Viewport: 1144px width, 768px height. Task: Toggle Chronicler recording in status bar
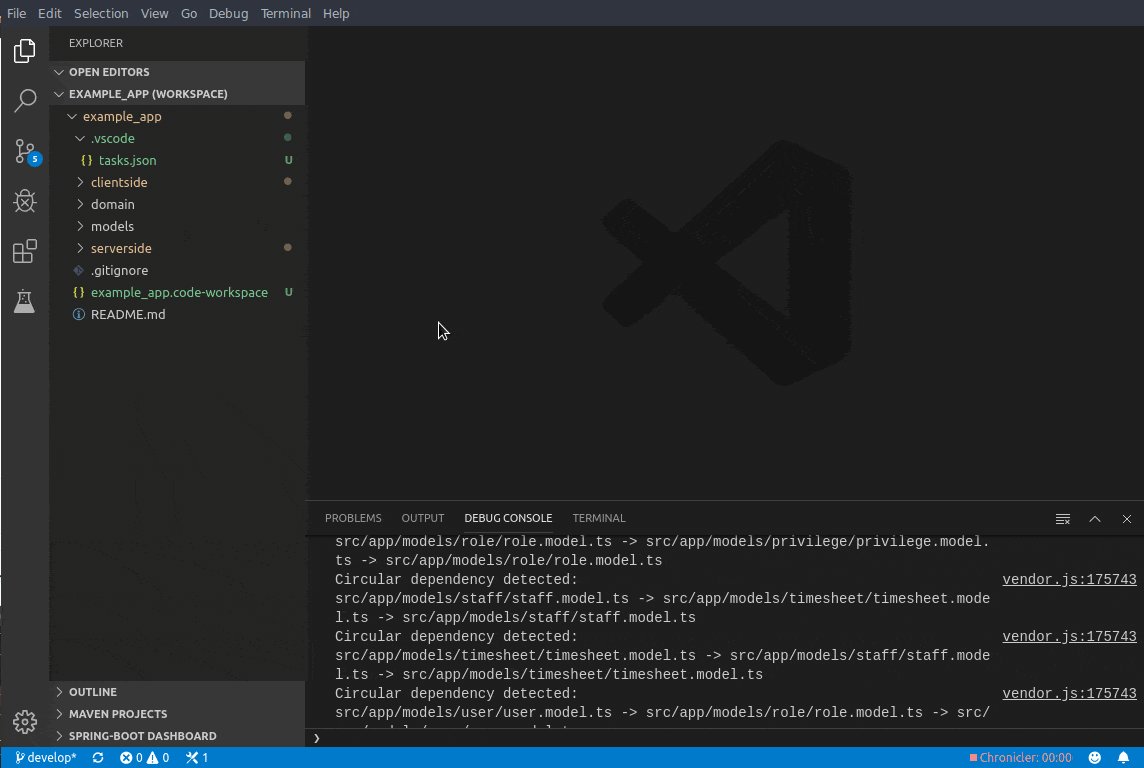coord(1020,758)
